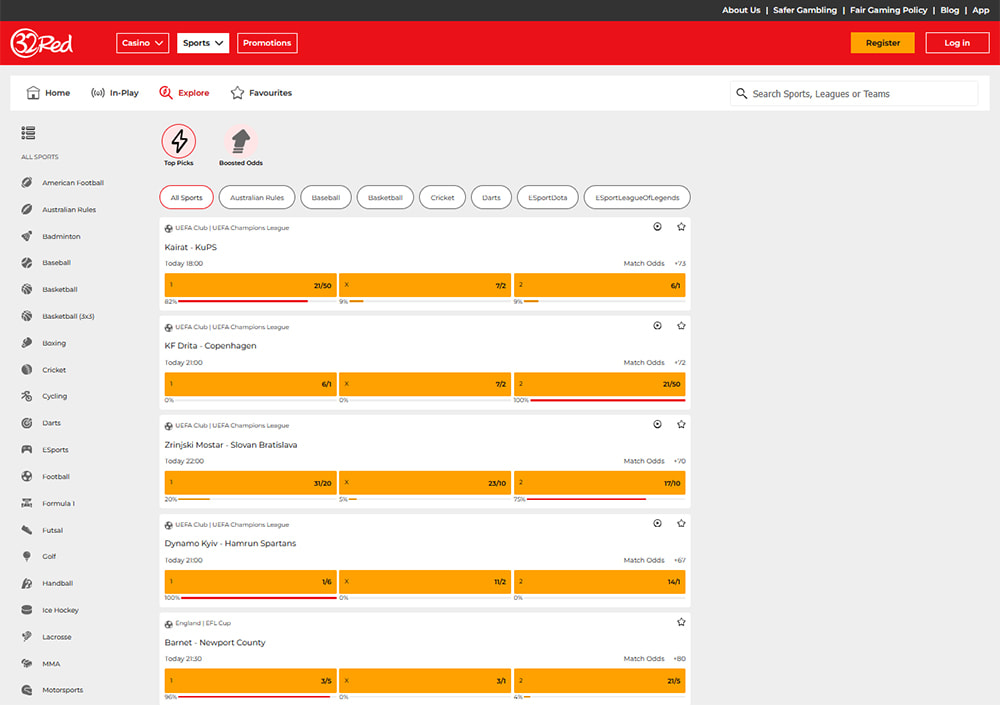Open Darts in the sidebar
Screen dimensions: 1000x705
[x=41, y=422]
